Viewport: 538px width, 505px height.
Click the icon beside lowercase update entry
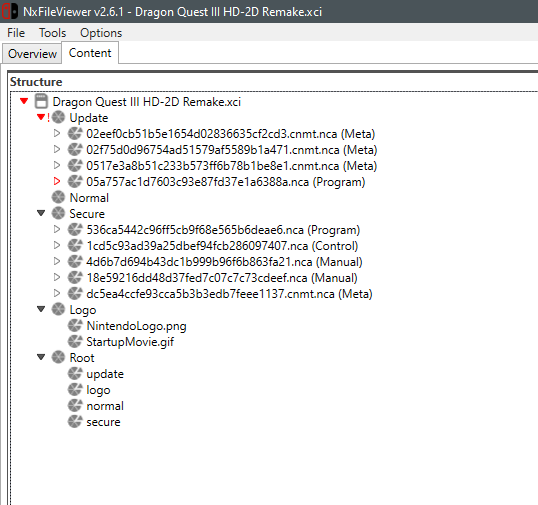[x=75, y=374]
